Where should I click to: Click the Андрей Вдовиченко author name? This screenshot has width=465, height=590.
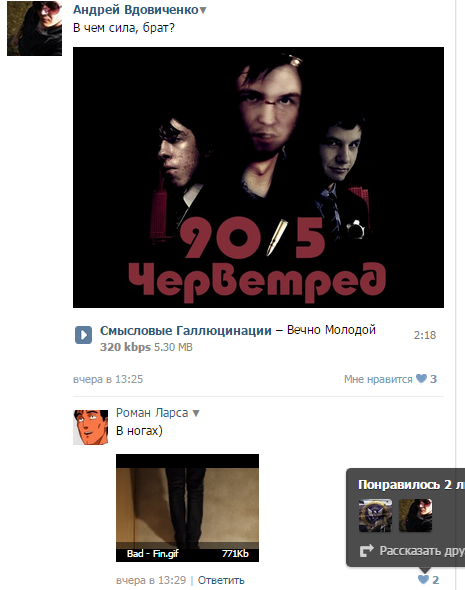pos(135,10)
